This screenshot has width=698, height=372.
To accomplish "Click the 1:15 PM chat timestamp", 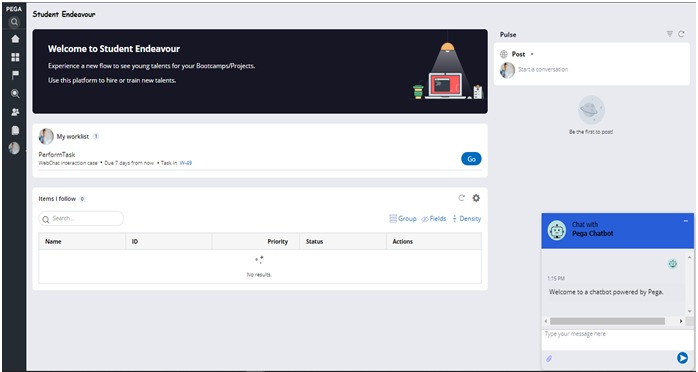I will (x=556, y=279).
